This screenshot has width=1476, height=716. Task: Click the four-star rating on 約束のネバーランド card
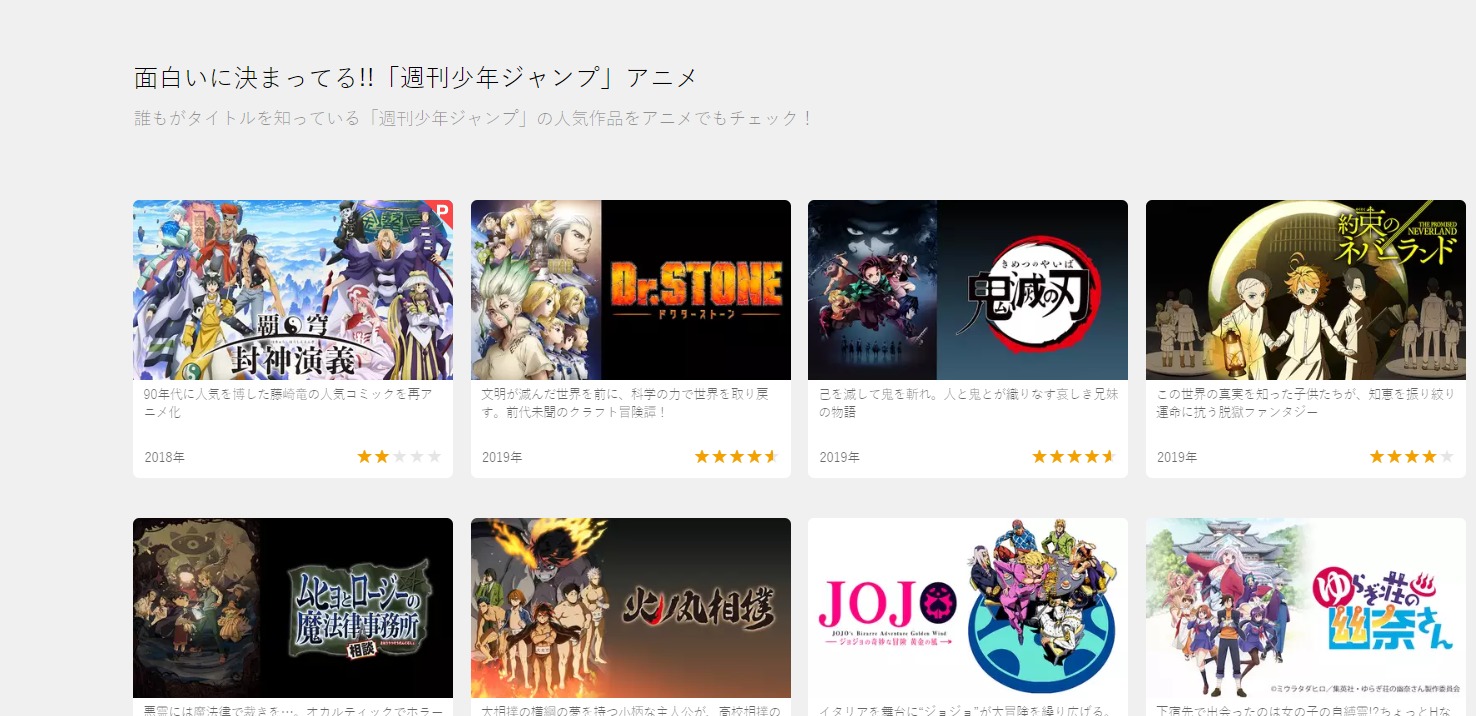tap(1411, 457)
